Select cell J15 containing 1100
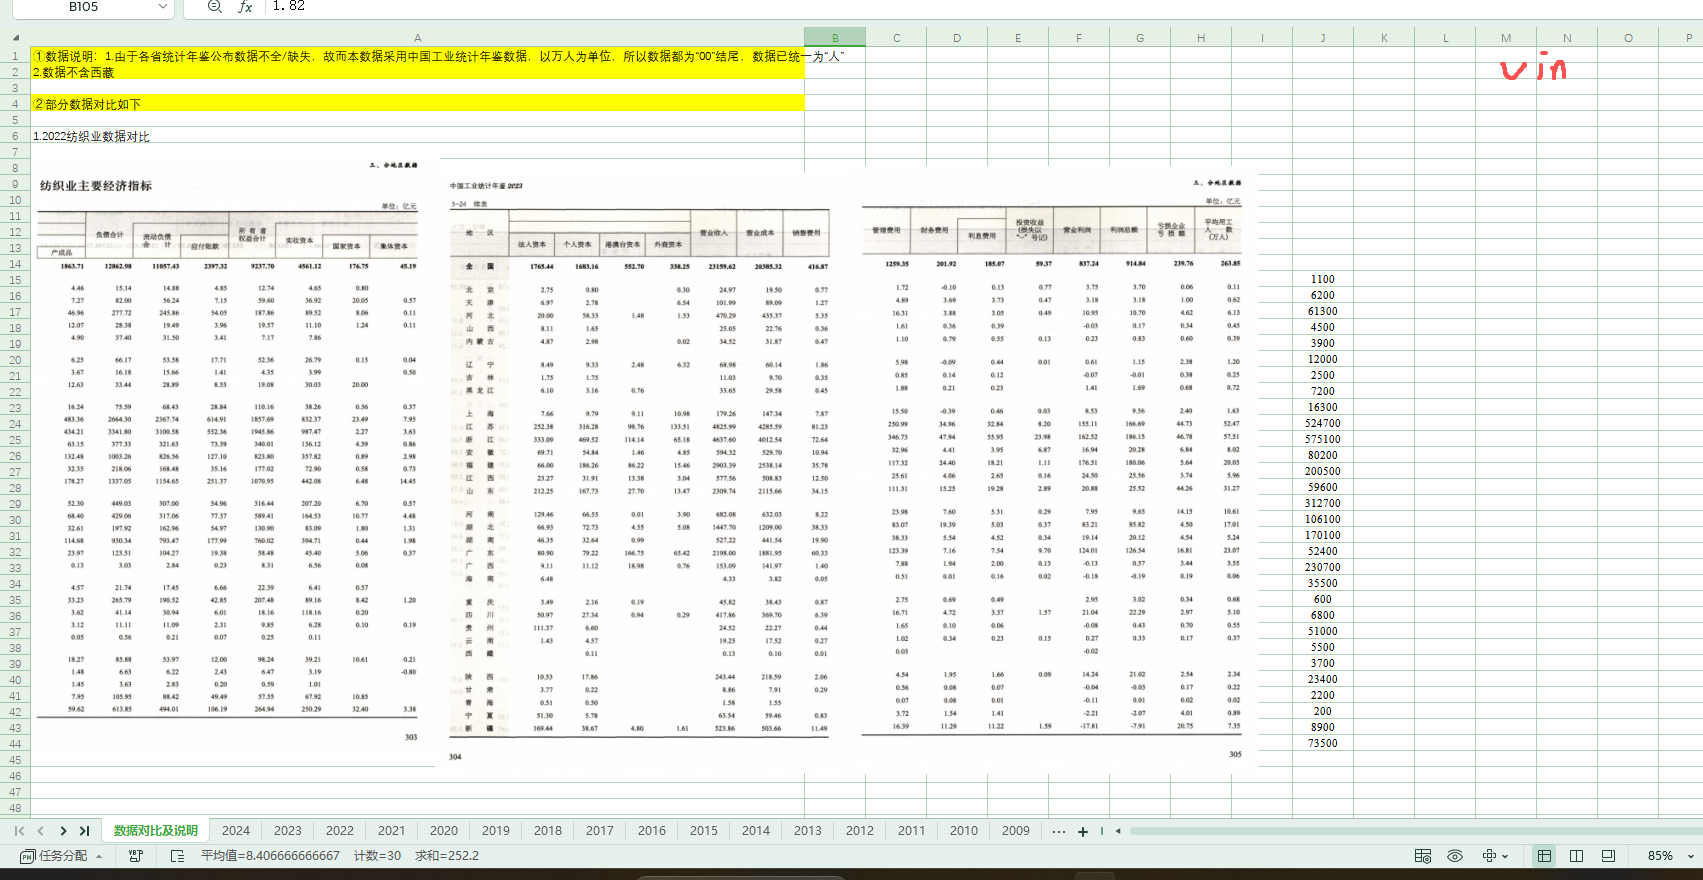The height and width of the screenshot is (880, 1703). (1323, 280)
